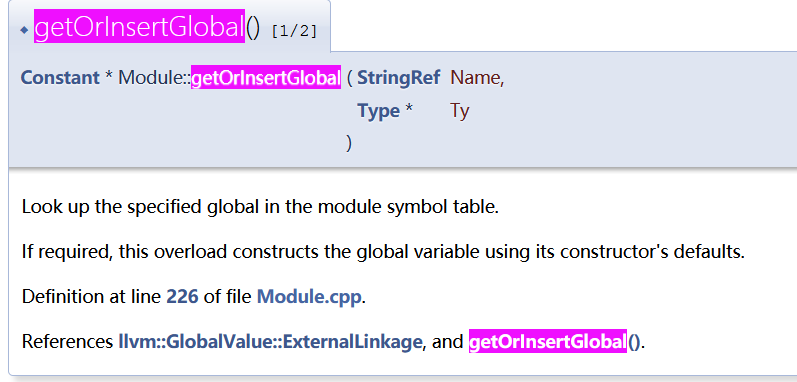Click the opening parenthesis before StringRef

349,78
